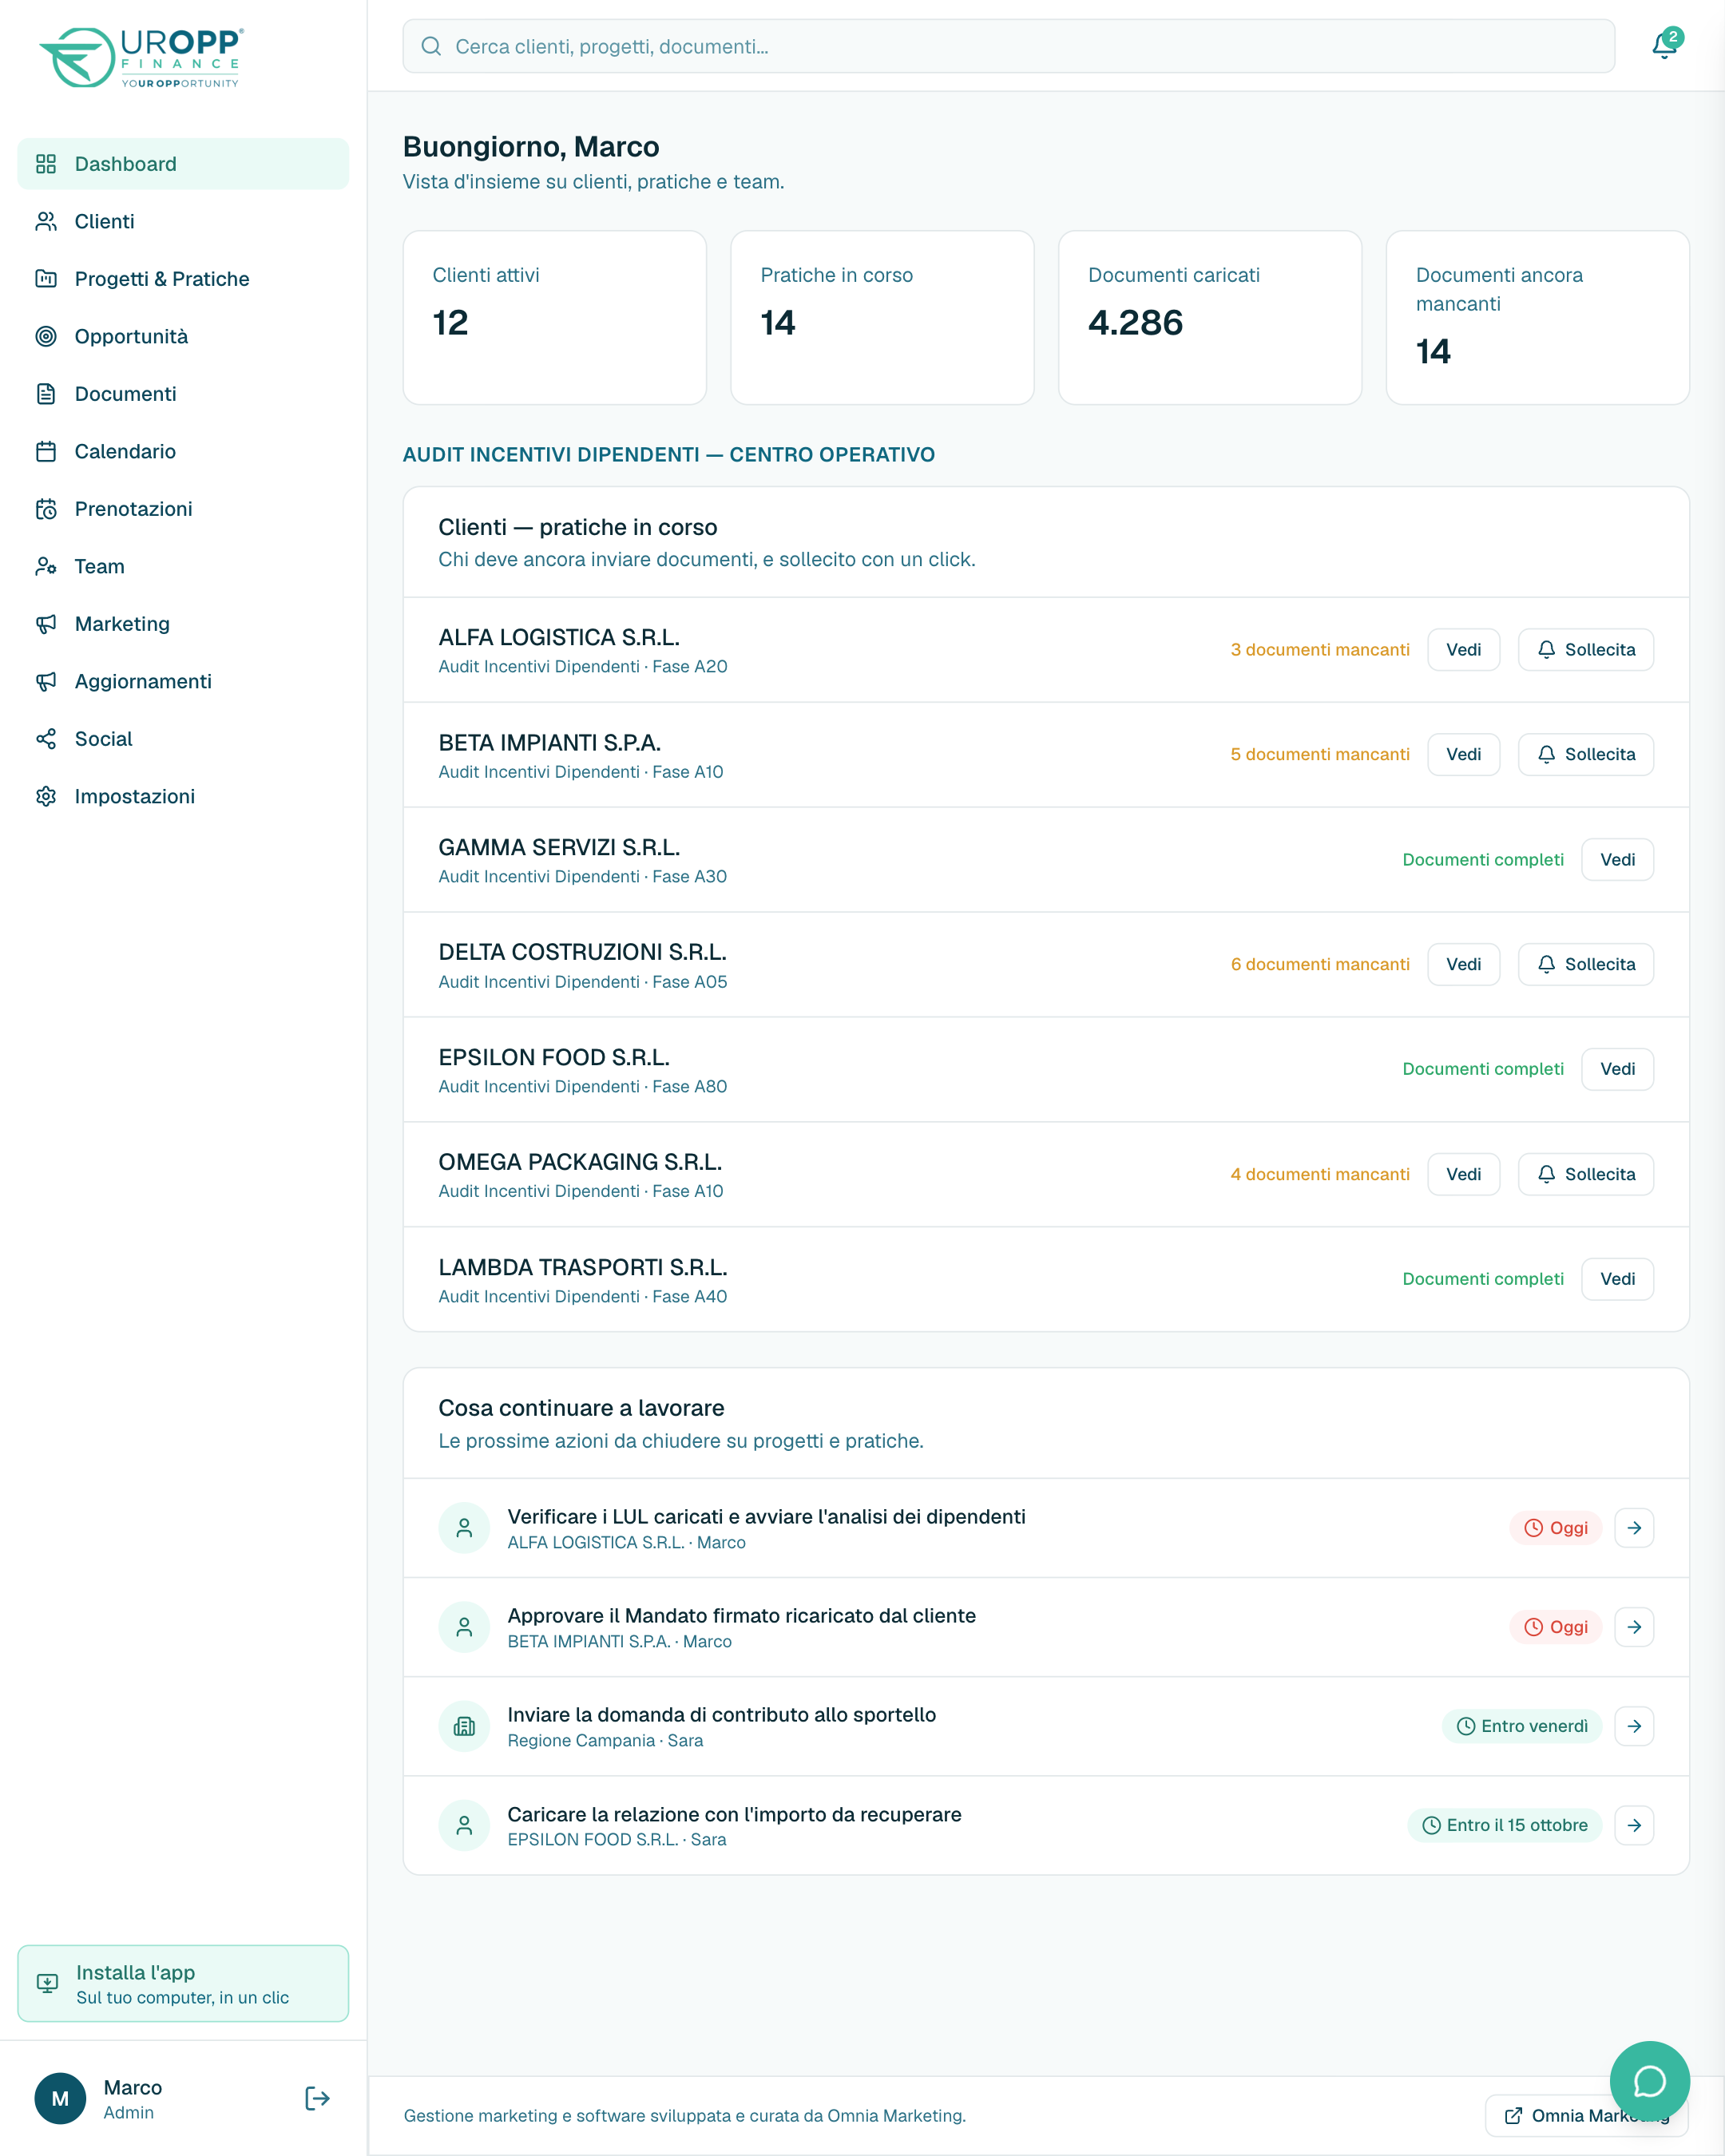The image size is (1725, 2156).
Task: Click building icon beside Inviare la domanda
Action: tap(464, 1726)
